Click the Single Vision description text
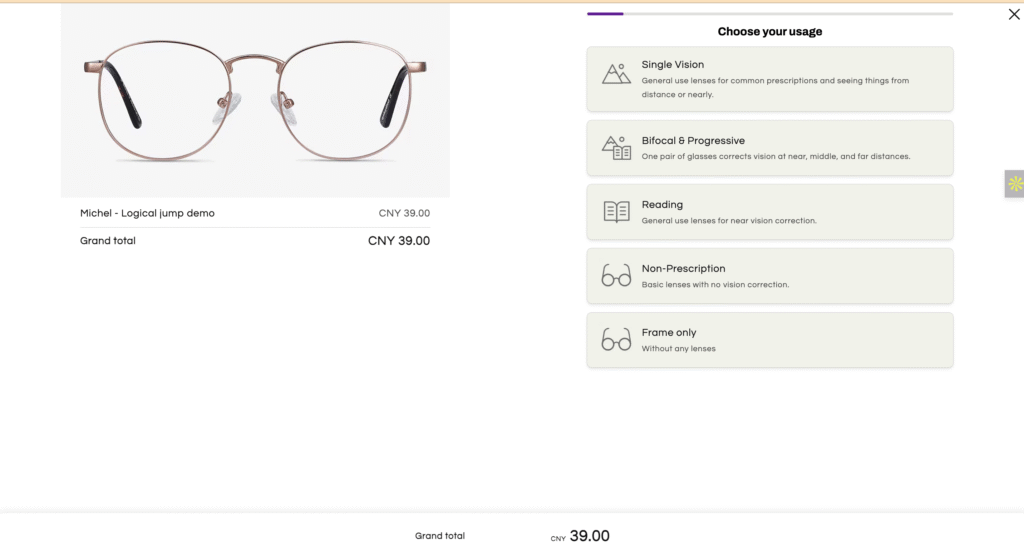Screen dimensions: 1024x552 [x=775, y=88]
